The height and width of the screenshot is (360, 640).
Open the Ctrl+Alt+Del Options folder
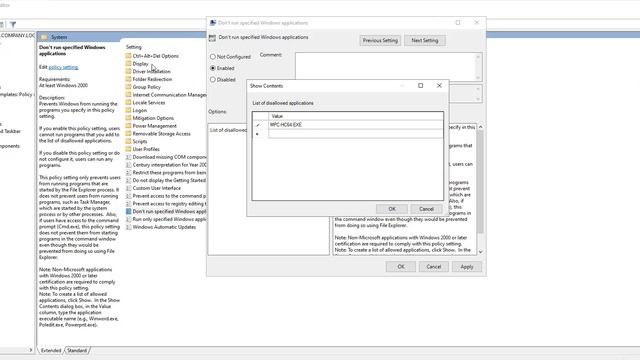click(152, 56)
